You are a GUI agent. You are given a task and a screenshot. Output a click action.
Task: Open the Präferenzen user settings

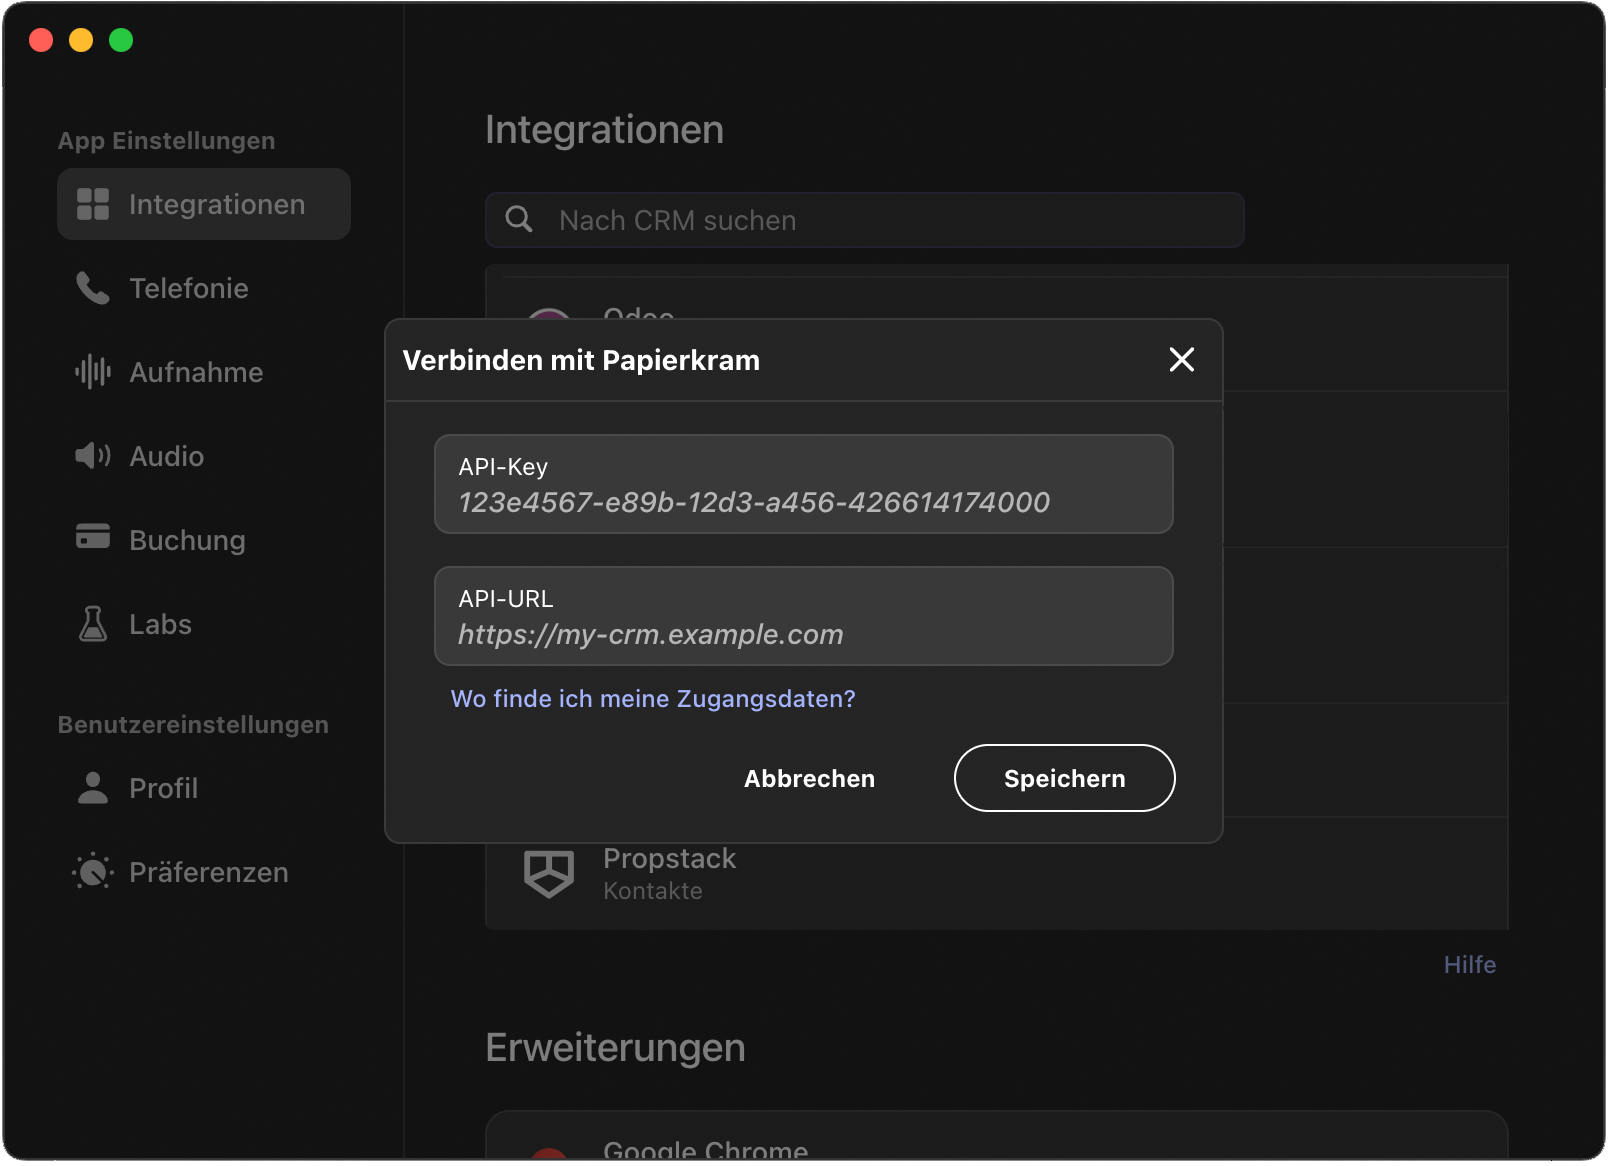pyautogui.click(x=204, y=872)
